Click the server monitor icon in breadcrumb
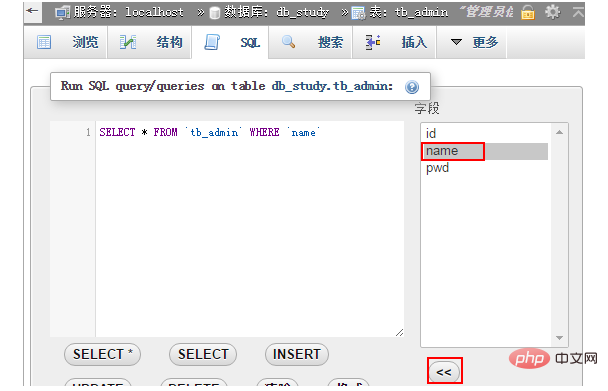 pyautogui.click(x=62, y=13)
